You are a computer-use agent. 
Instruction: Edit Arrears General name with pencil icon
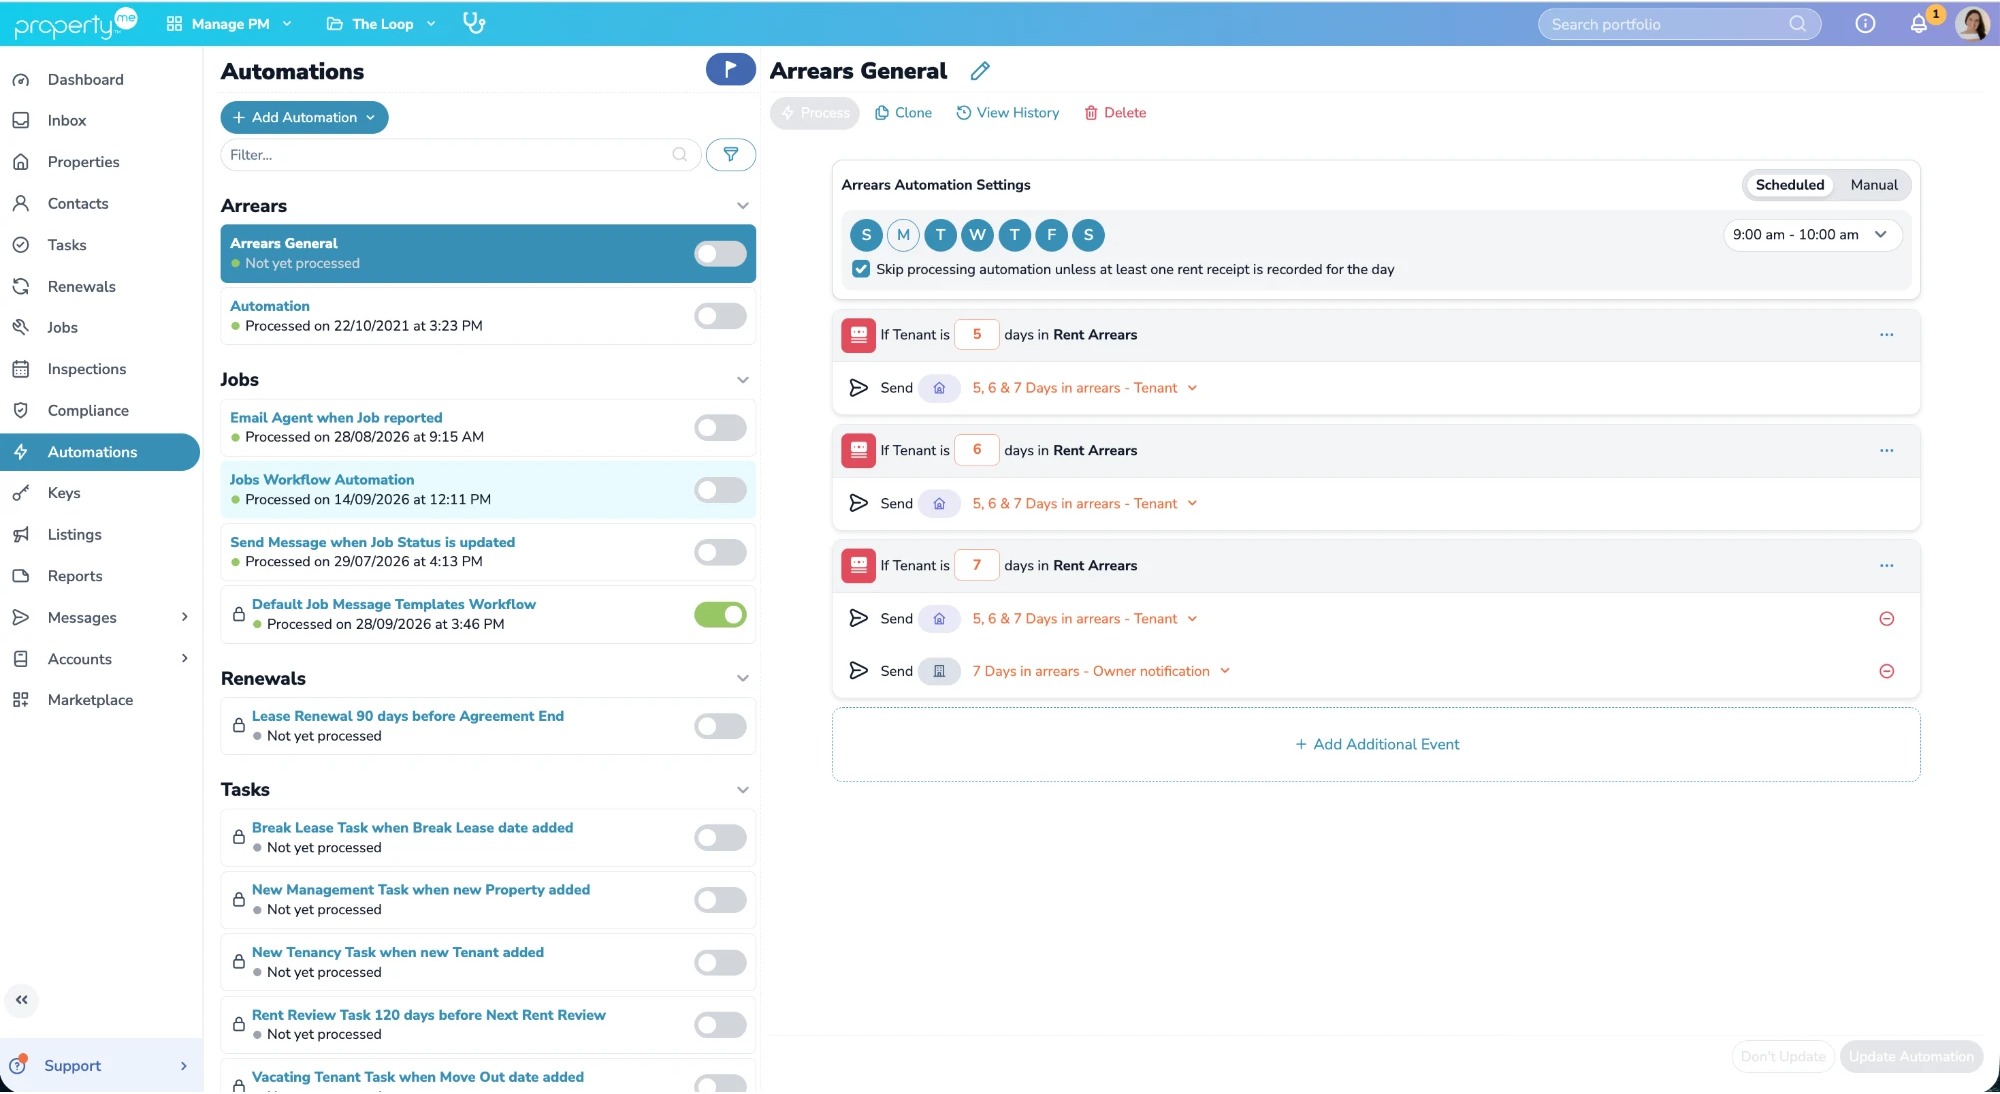coord(980,71)
